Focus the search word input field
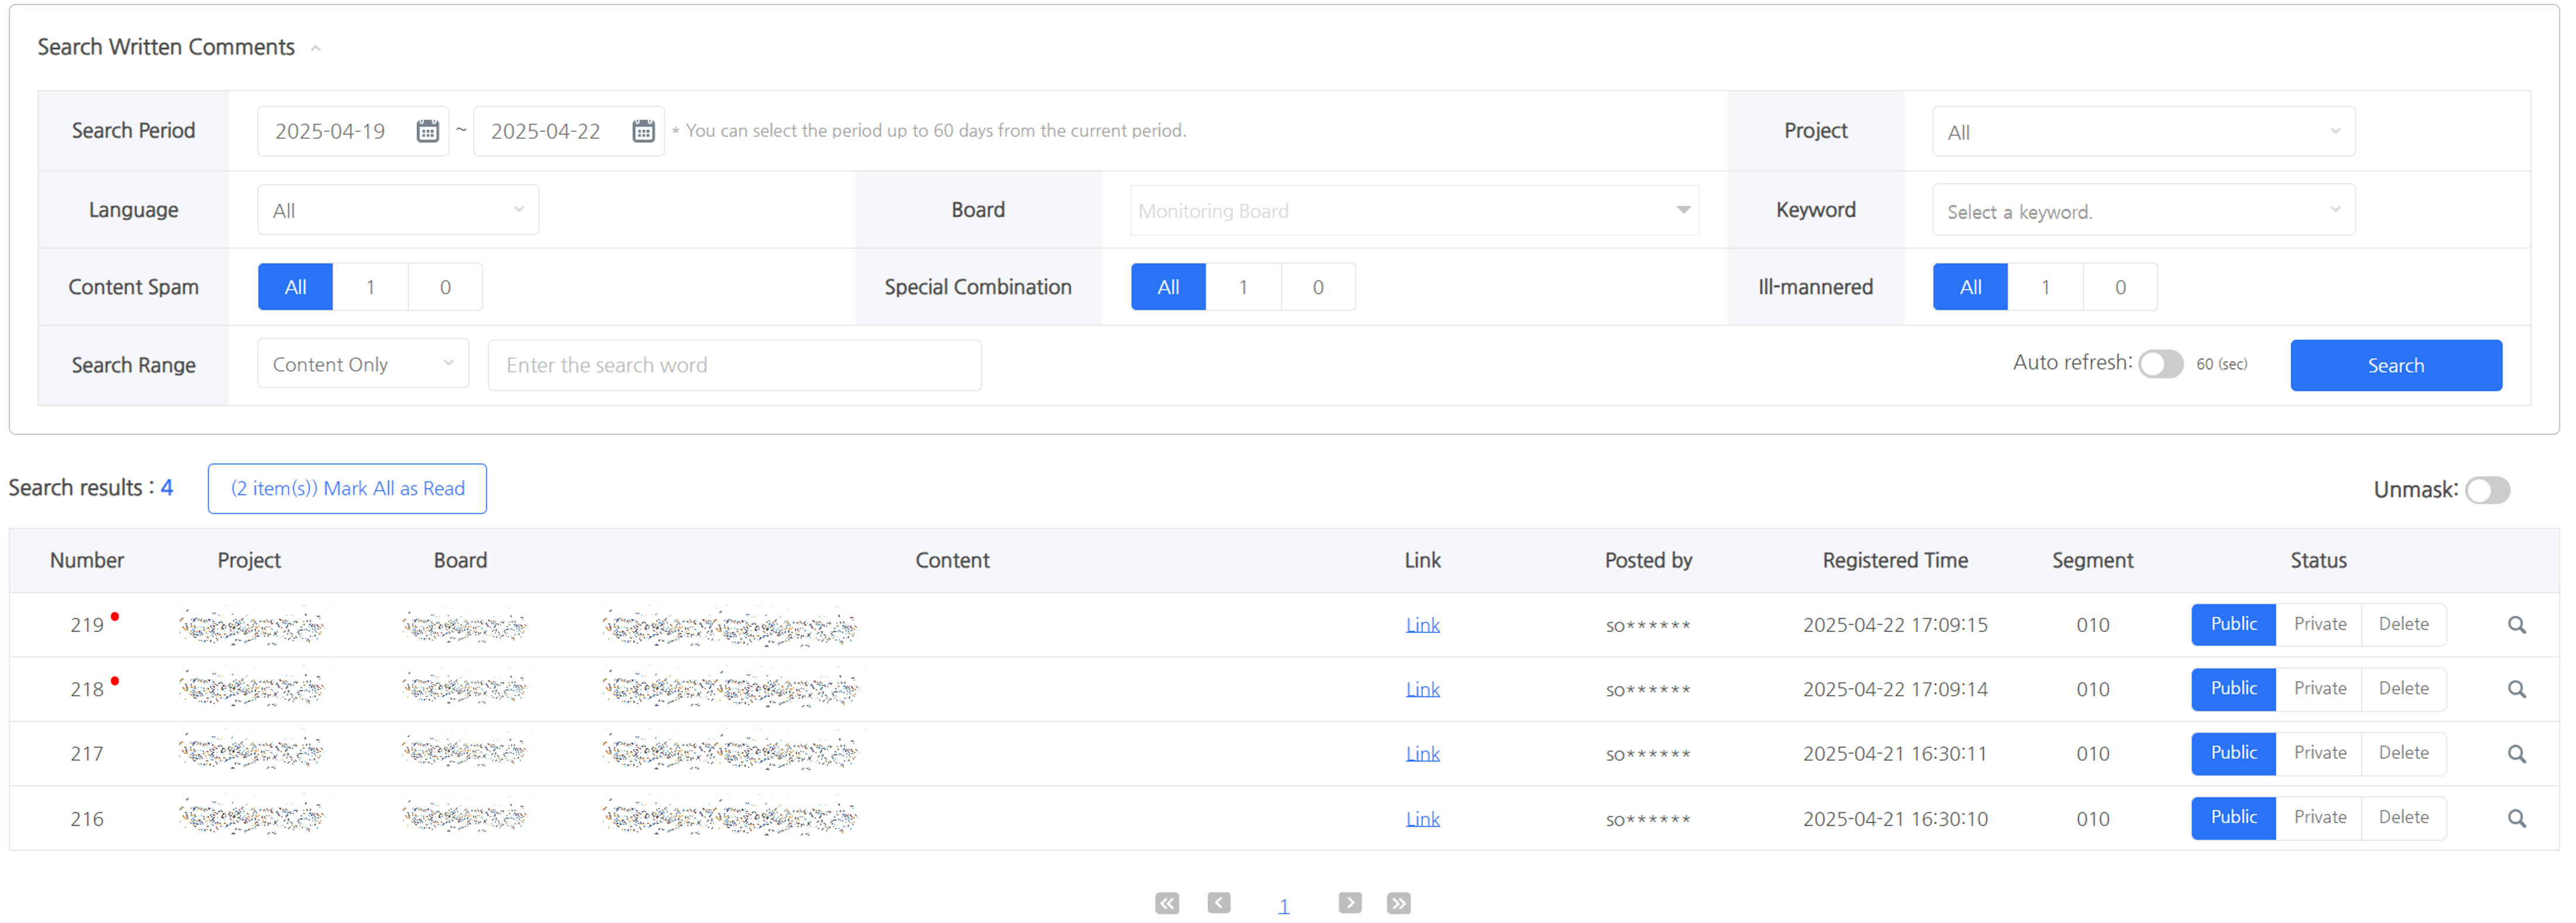Screen dimensions: 2576x923 [734, 365]
